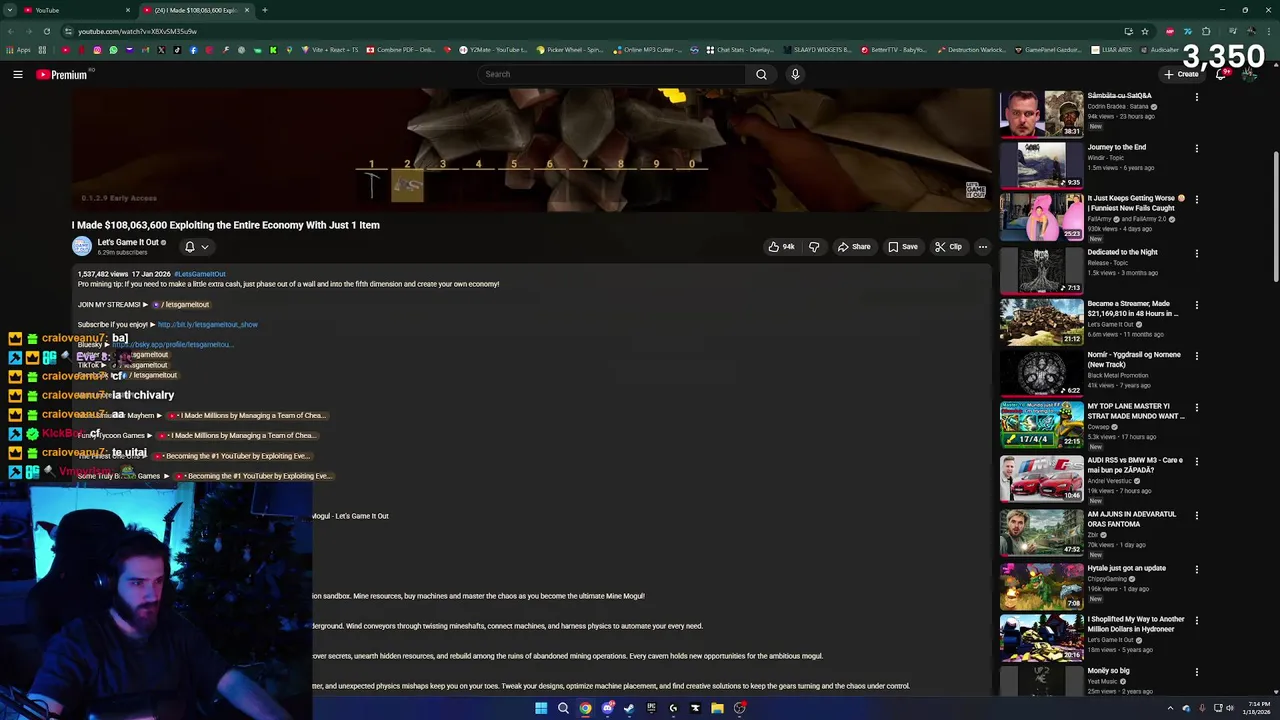The height and width of the screenshot is (720, 1280).
Task: Open options for Hytale just got an update
Action: (1196, 570)
